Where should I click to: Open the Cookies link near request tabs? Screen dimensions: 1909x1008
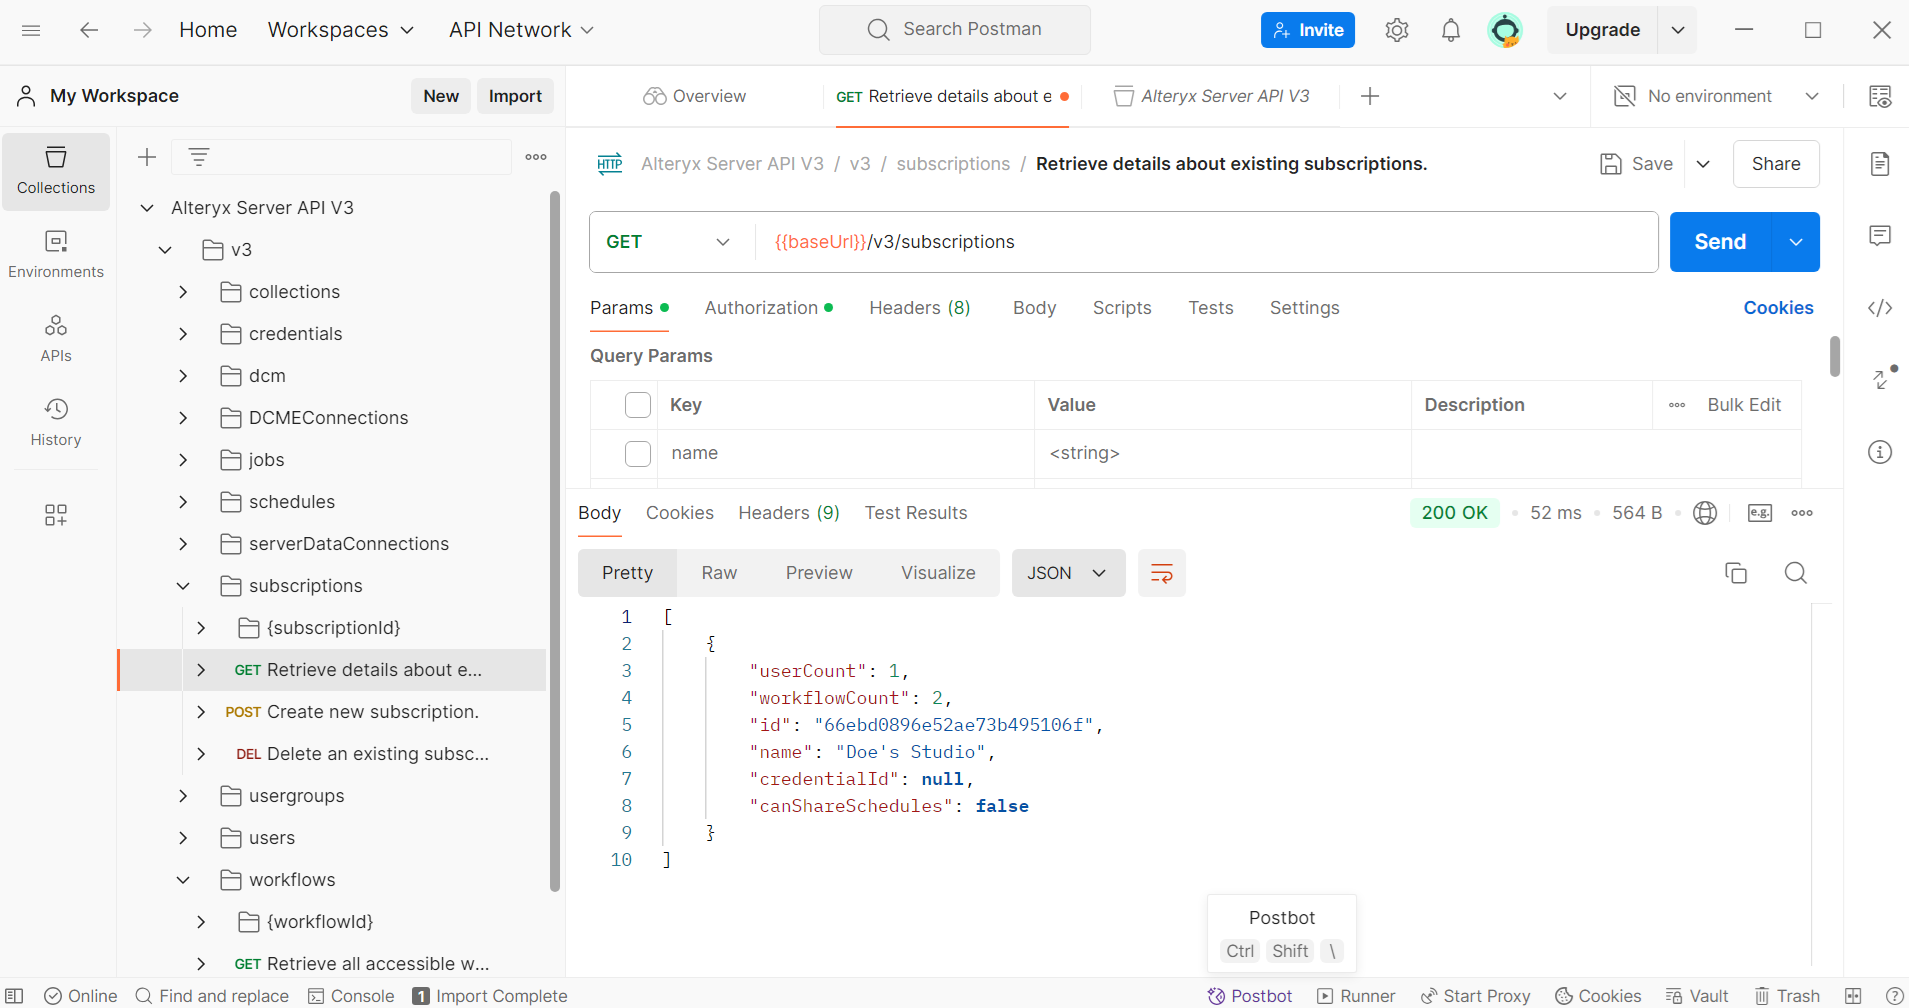[1778, 308]
